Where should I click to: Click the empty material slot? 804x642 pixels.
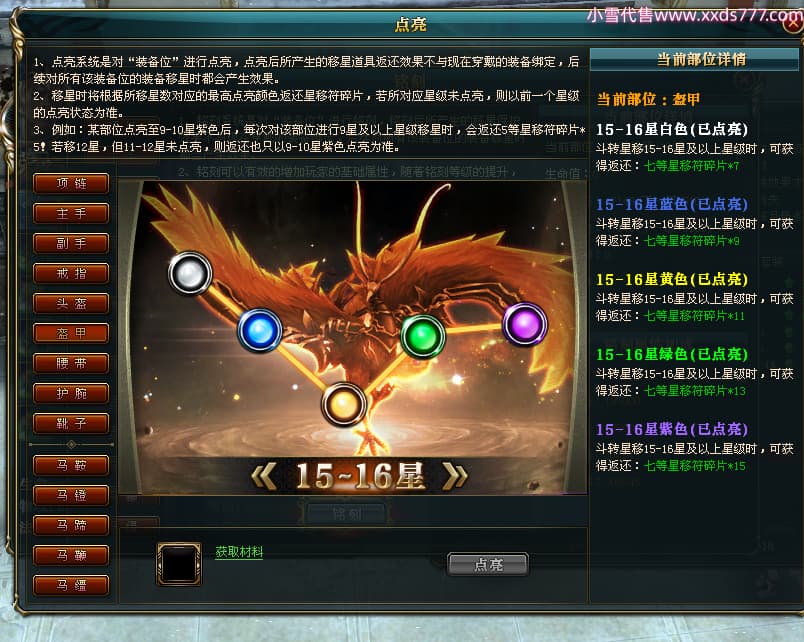click(178, 564)
